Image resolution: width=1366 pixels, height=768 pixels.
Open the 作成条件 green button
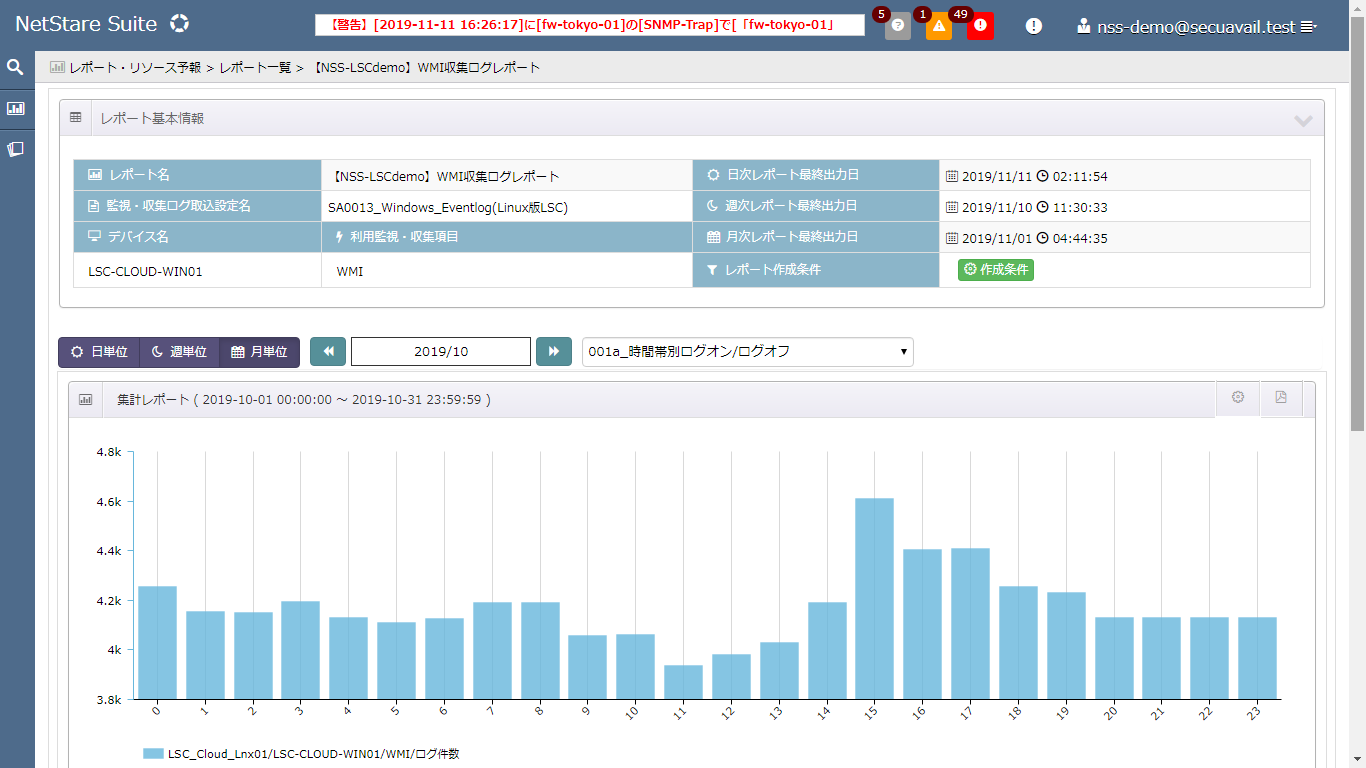click(996, 270)
